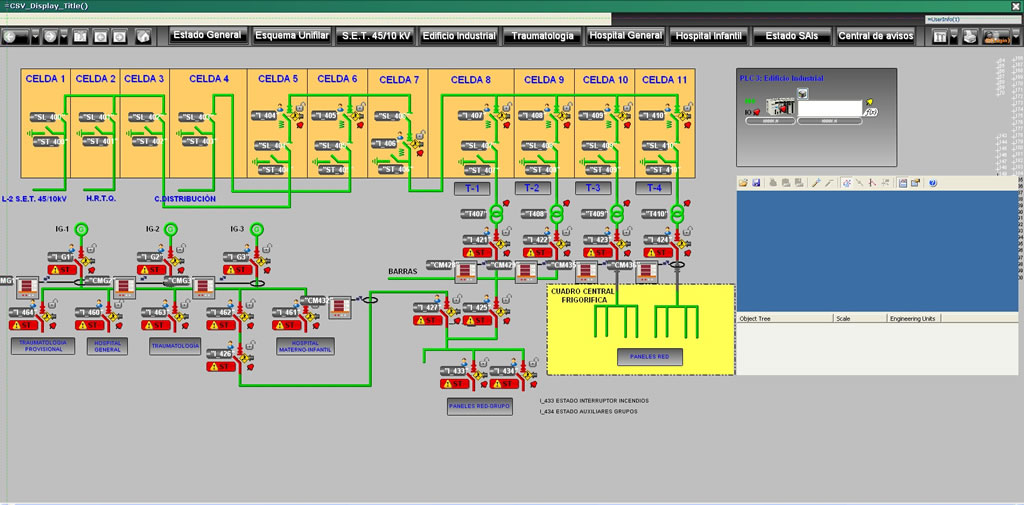Click the f(x) function icon in PLC panel
The image size is (1024, 505).
[x=871, y=112]
